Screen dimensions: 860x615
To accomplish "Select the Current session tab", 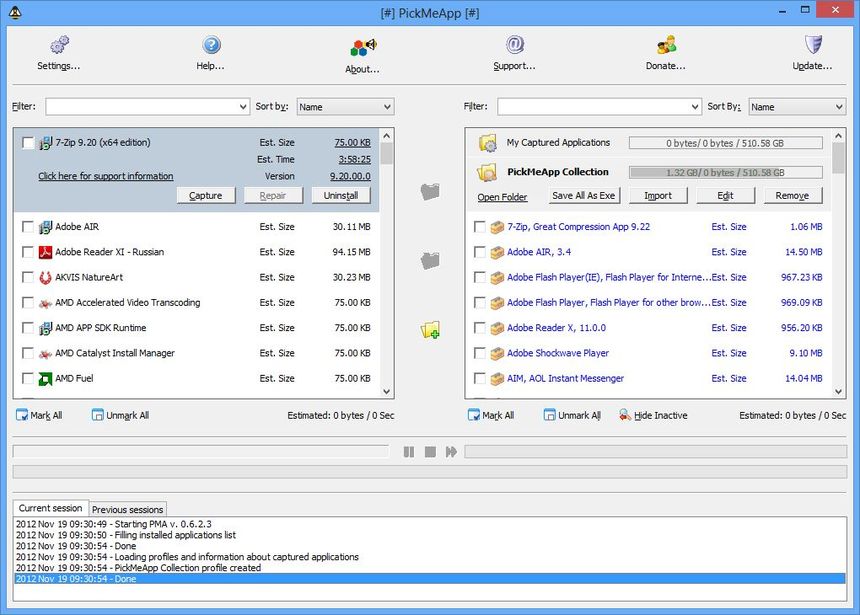I will [50, 508].
